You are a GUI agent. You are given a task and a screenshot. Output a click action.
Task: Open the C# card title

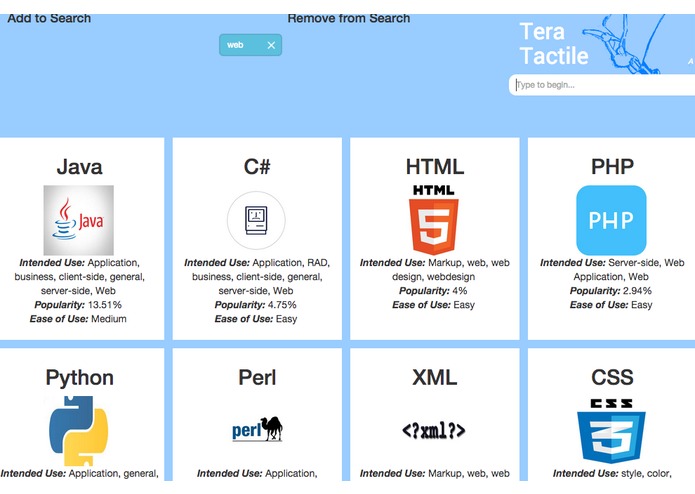point(257,167)
